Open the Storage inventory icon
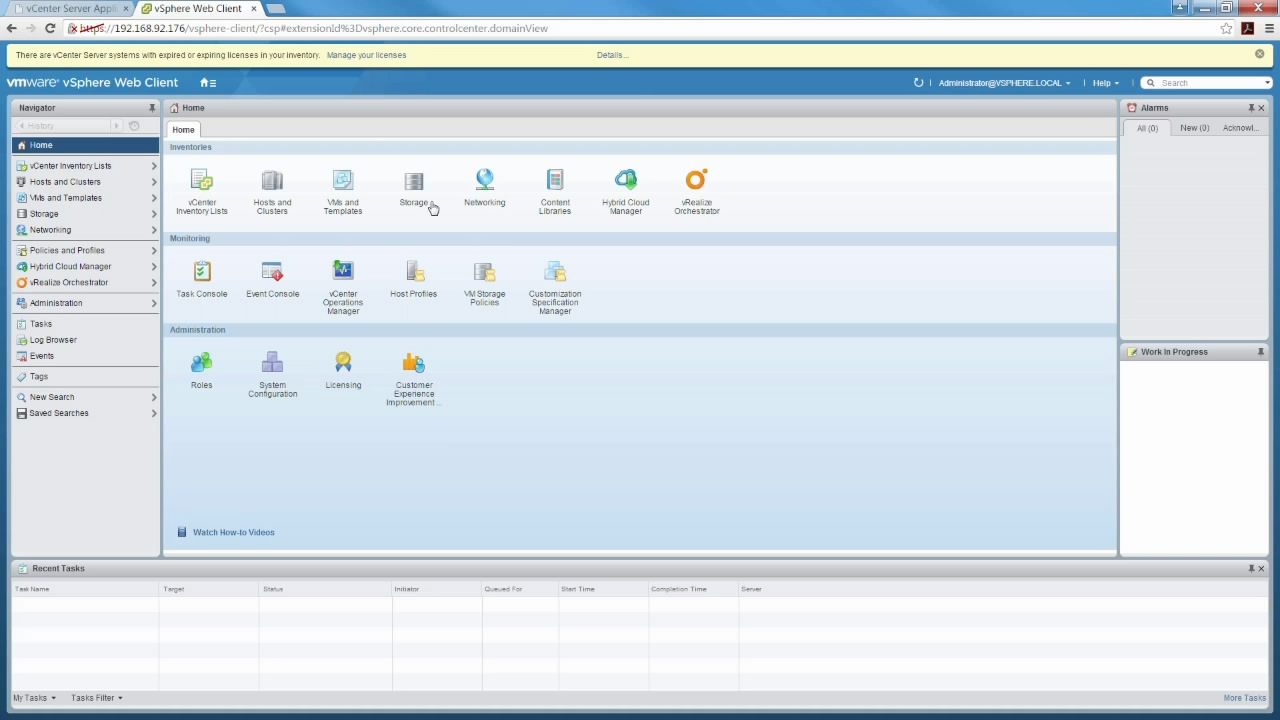Viewport: 1280px width, 720px height. (414, 181)
